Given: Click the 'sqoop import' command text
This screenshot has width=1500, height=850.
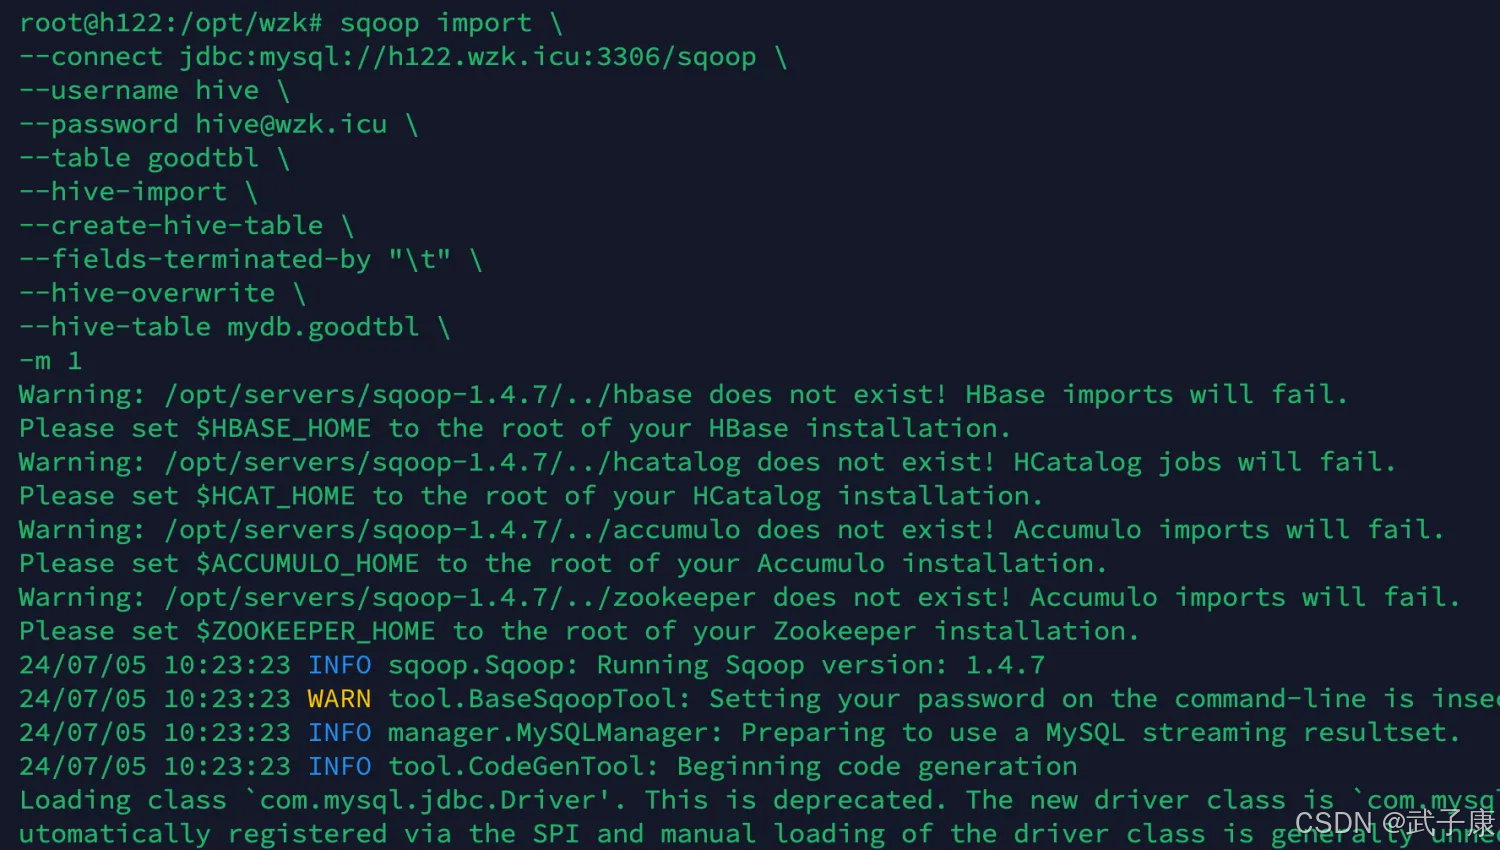Looking at the screenshot, I should point(436,23).
